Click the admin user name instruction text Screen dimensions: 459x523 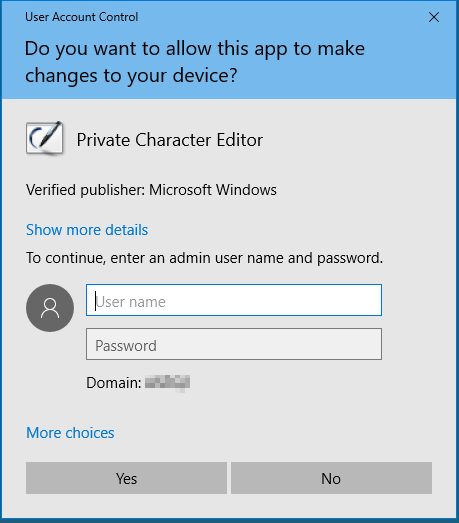pos(204,258)
